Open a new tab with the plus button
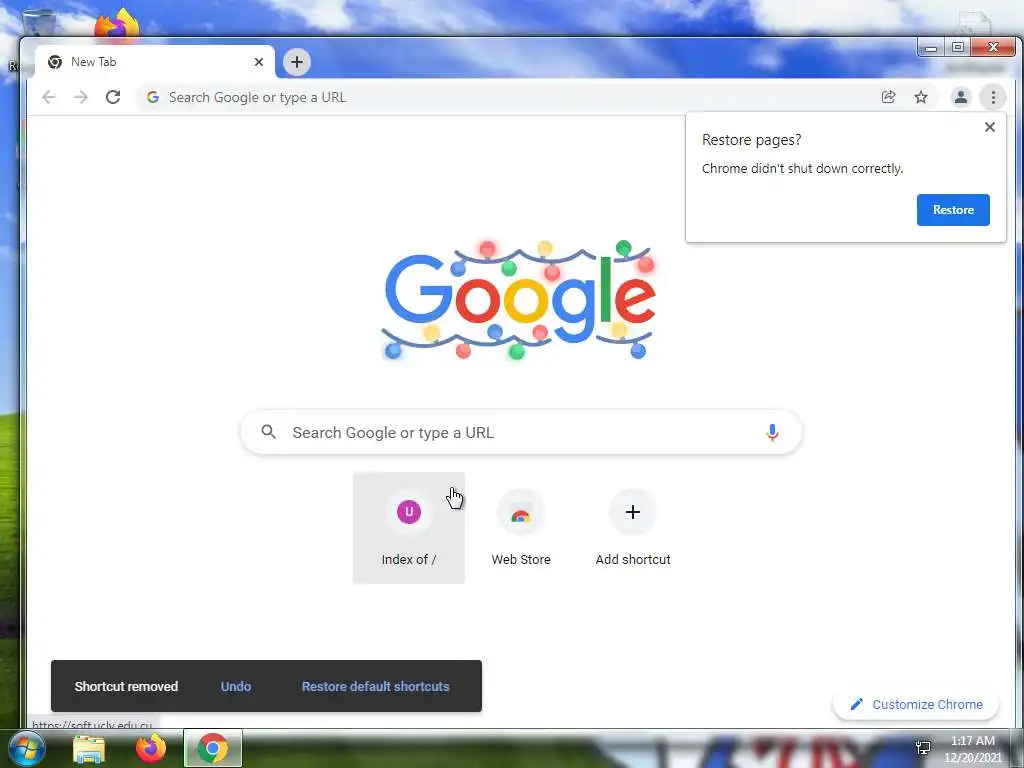 point(296,62)
